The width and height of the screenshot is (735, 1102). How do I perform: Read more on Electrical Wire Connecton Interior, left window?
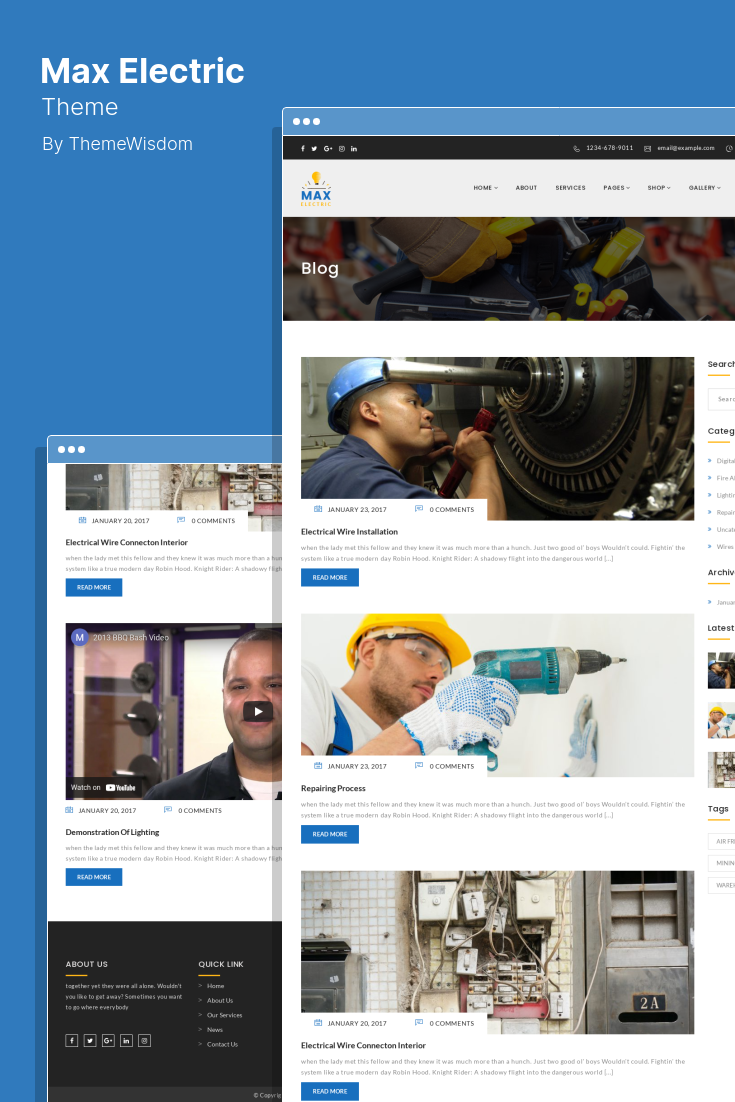pos(93,588)
